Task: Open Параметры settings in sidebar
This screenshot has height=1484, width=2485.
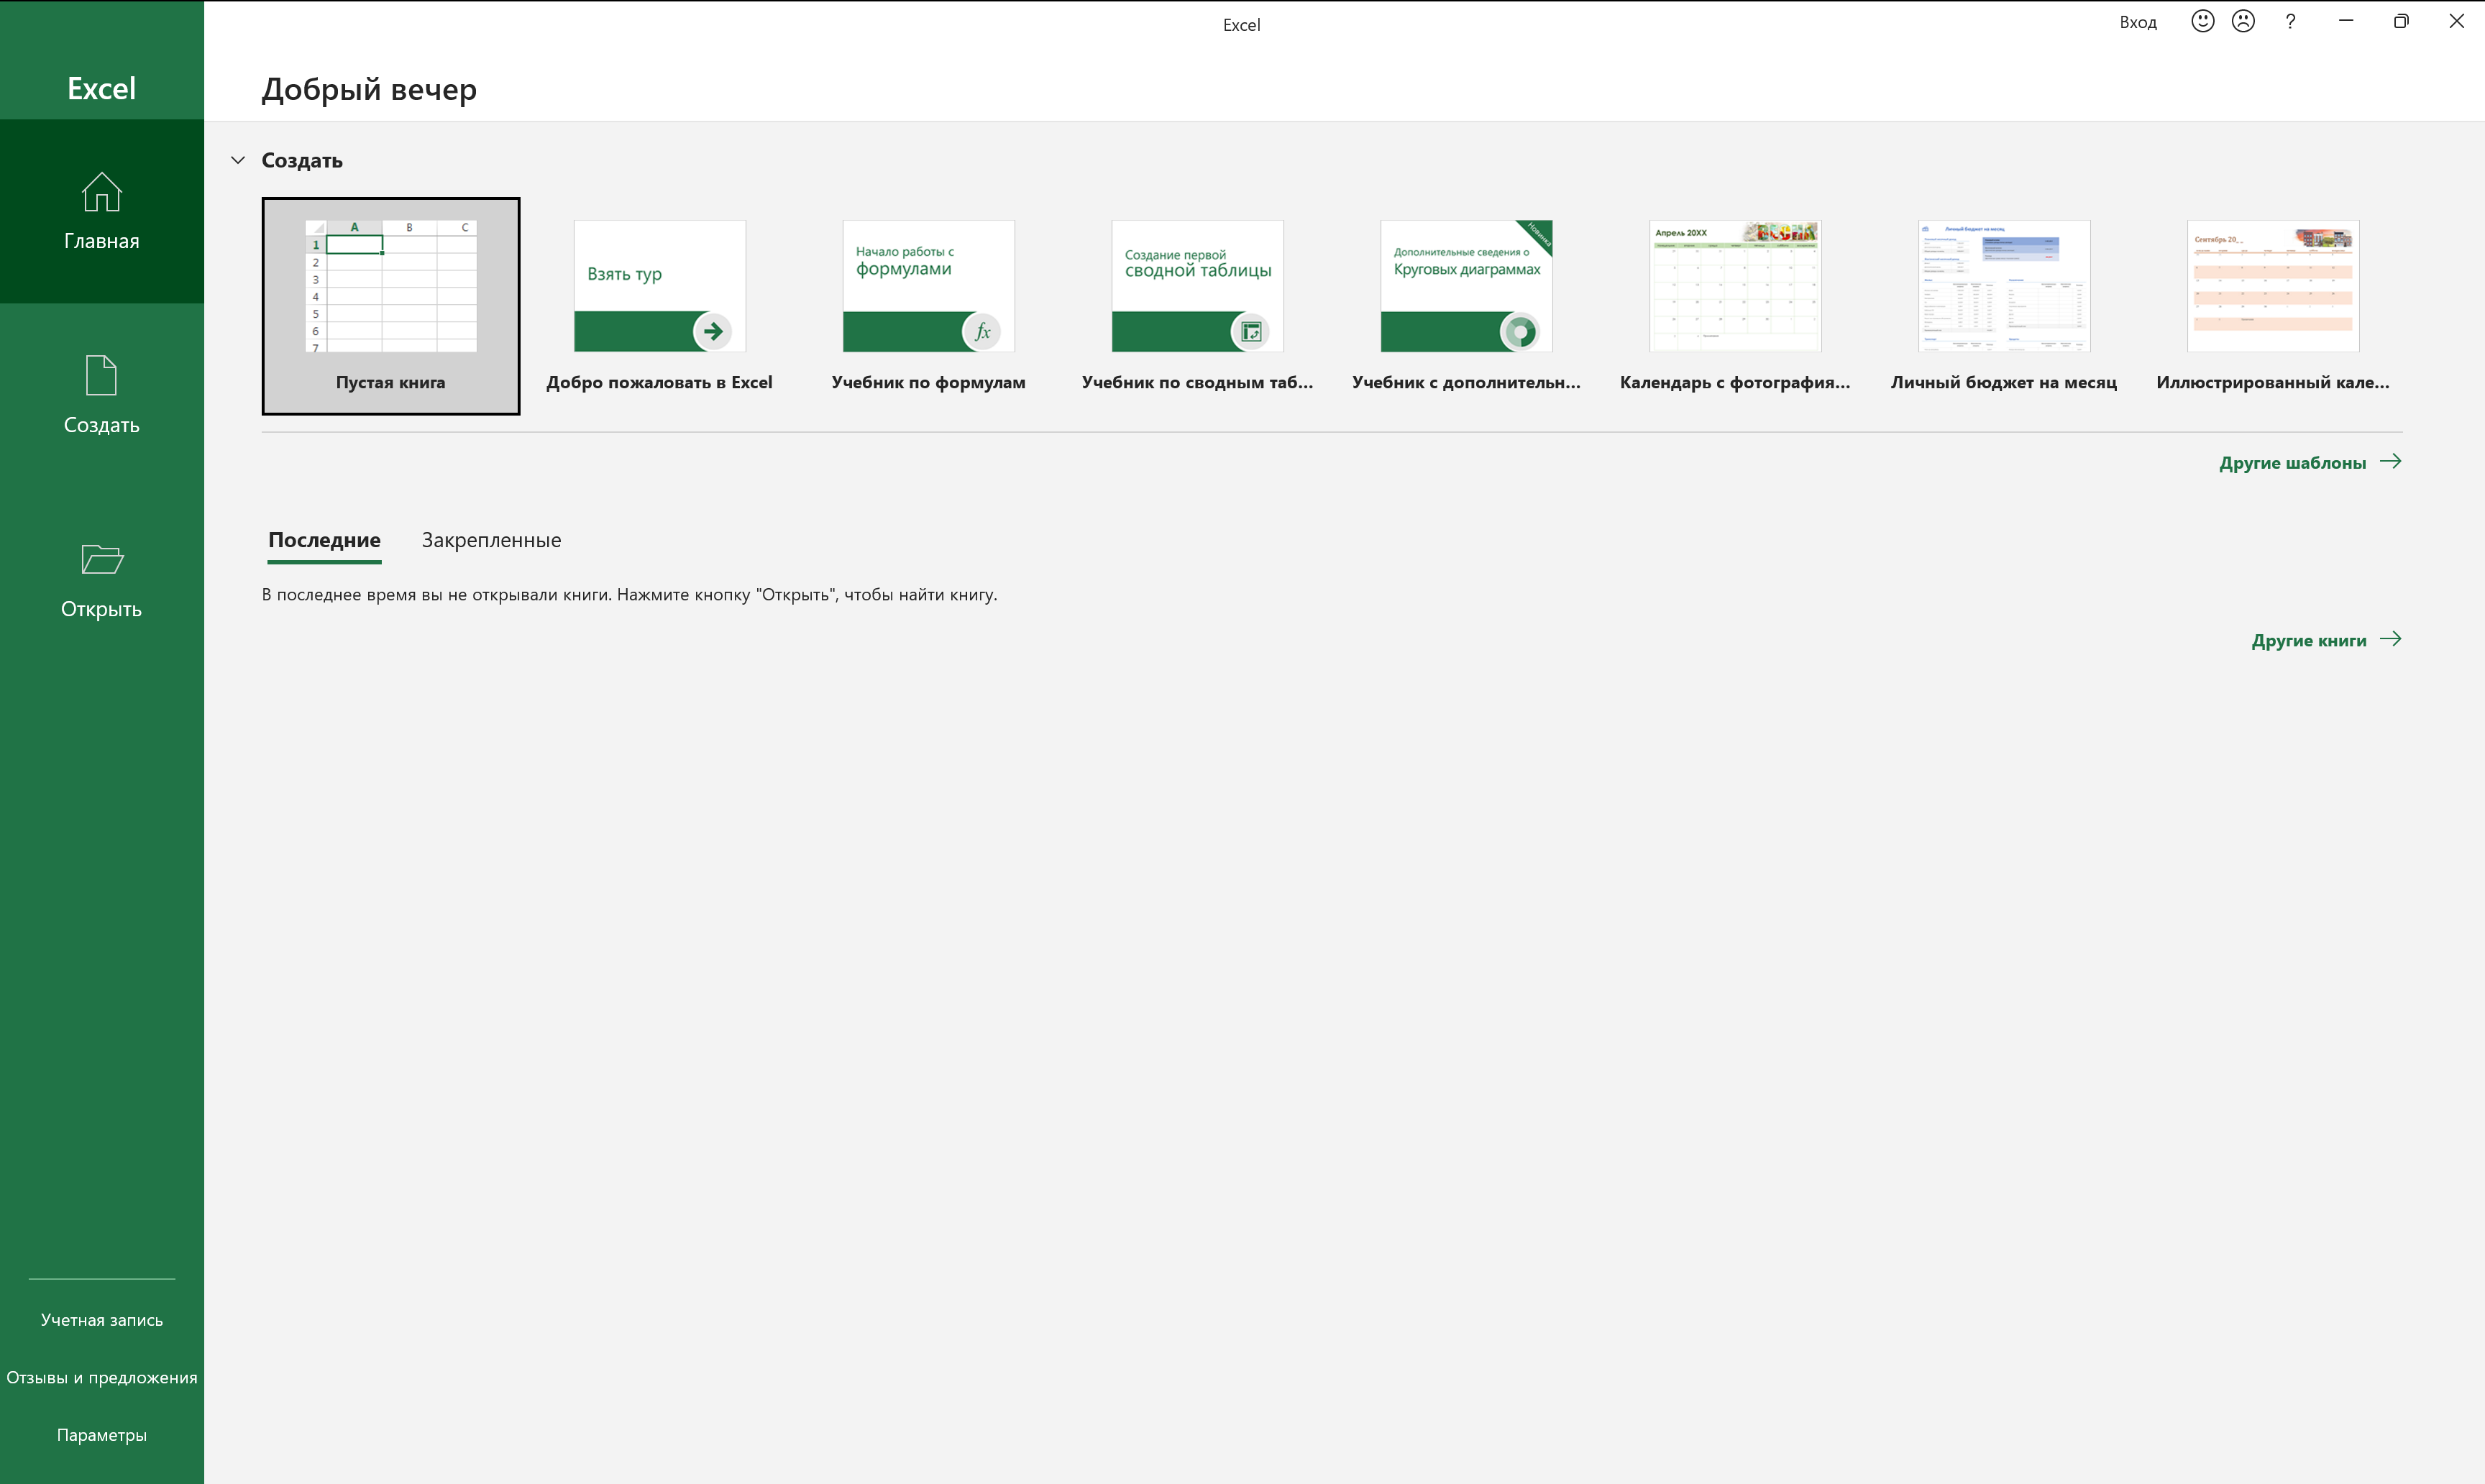Action: [101, 1435]
